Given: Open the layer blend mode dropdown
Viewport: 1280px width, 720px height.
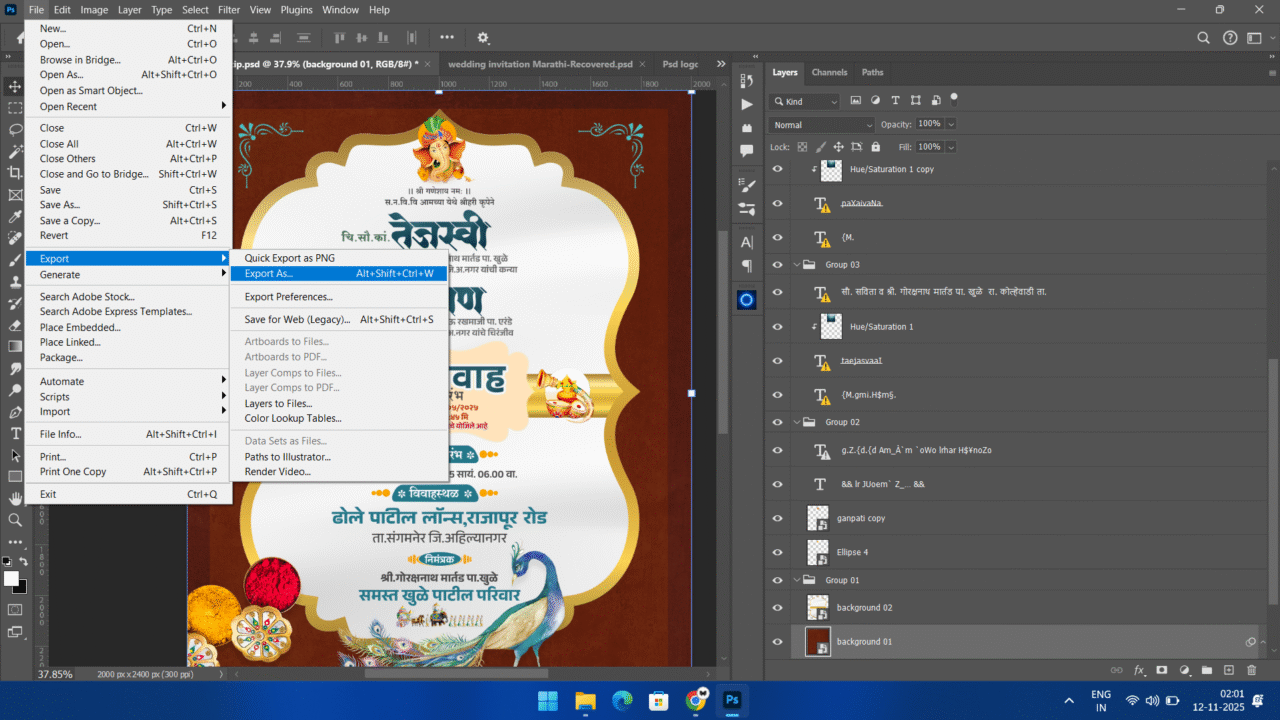Looking at the screenshot, I should pos(820,124).
